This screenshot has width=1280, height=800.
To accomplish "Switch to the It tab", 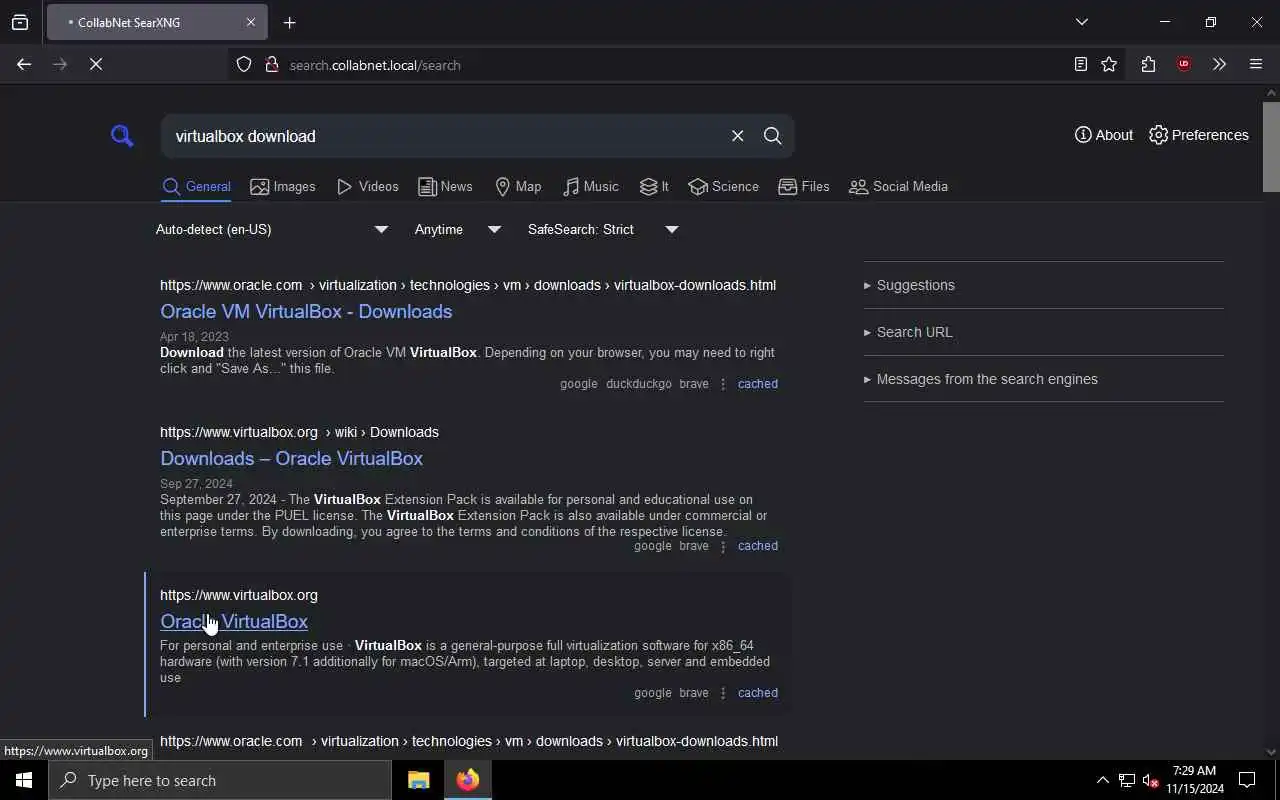I will (x=654, y=187).
